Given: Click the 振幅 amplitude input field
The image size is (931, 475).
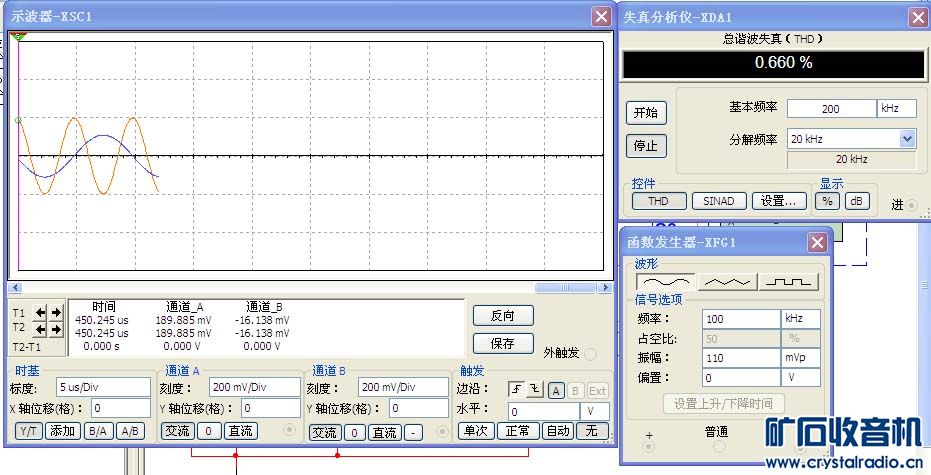Looking at the screenshot, I should click(x=741, y=357).
